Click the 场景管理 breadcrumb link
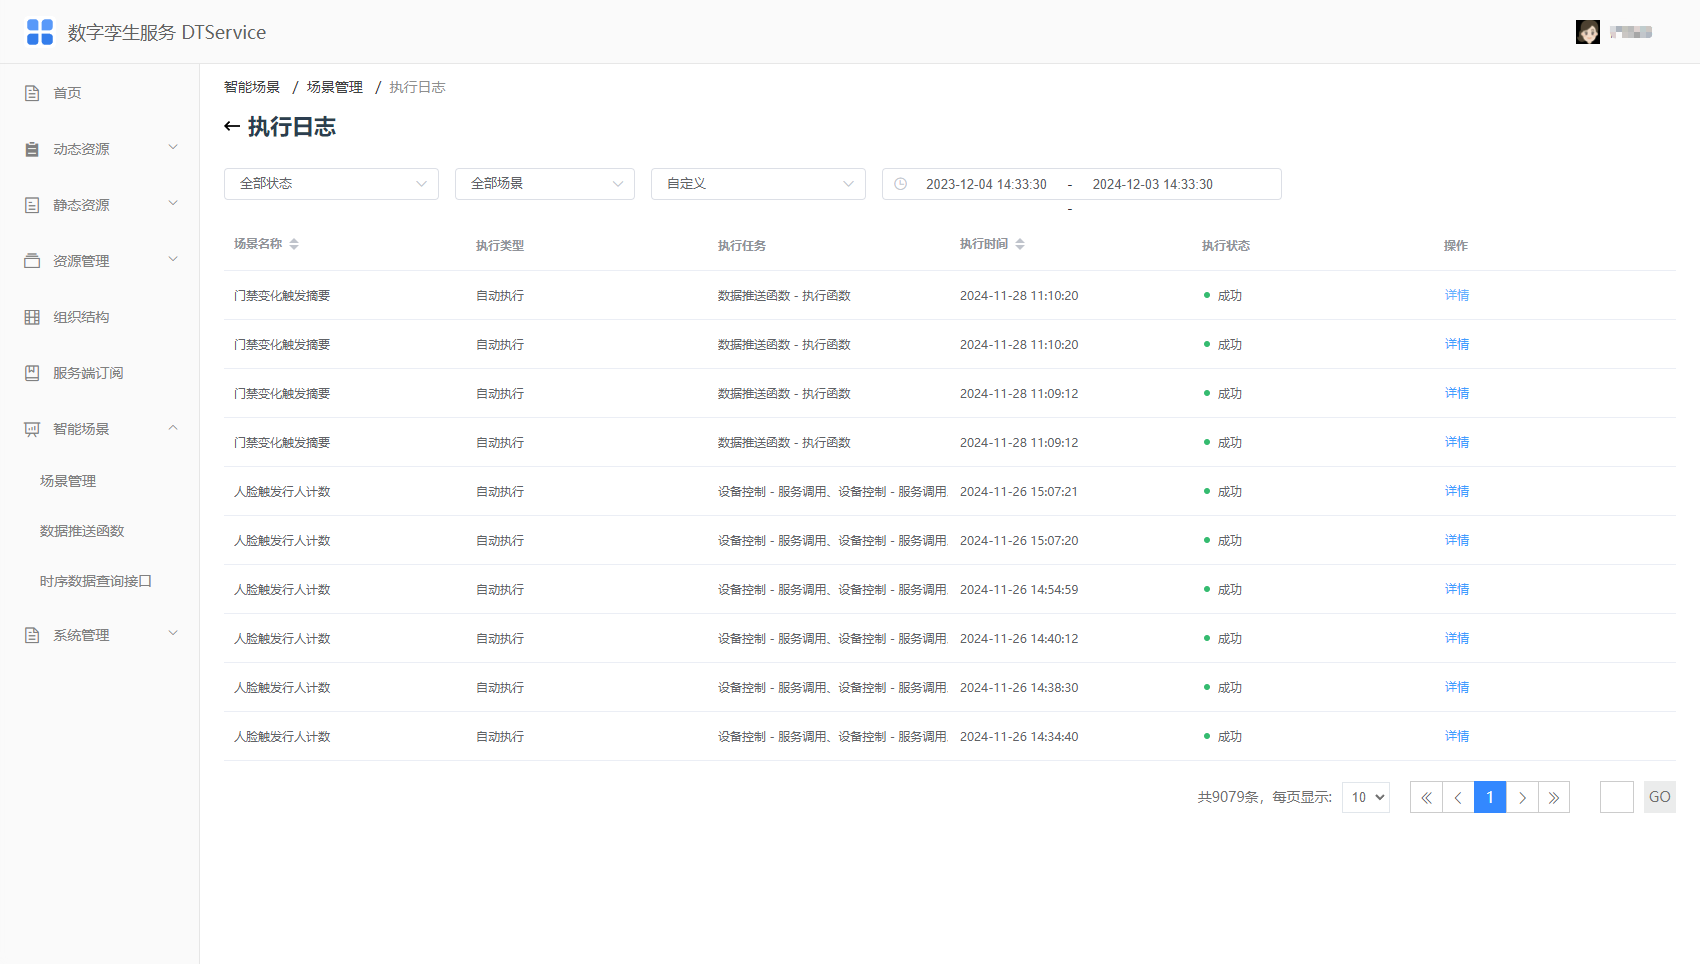 335,87
